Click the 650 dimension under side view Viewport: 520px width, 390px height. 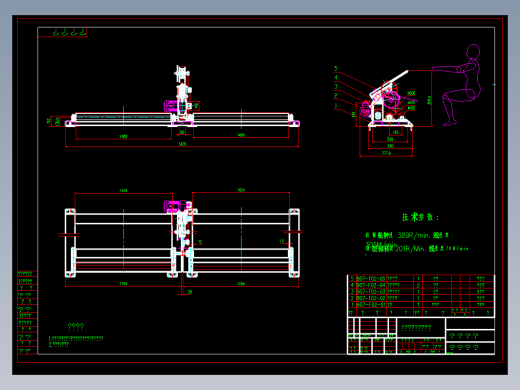[x=390, y=146]
